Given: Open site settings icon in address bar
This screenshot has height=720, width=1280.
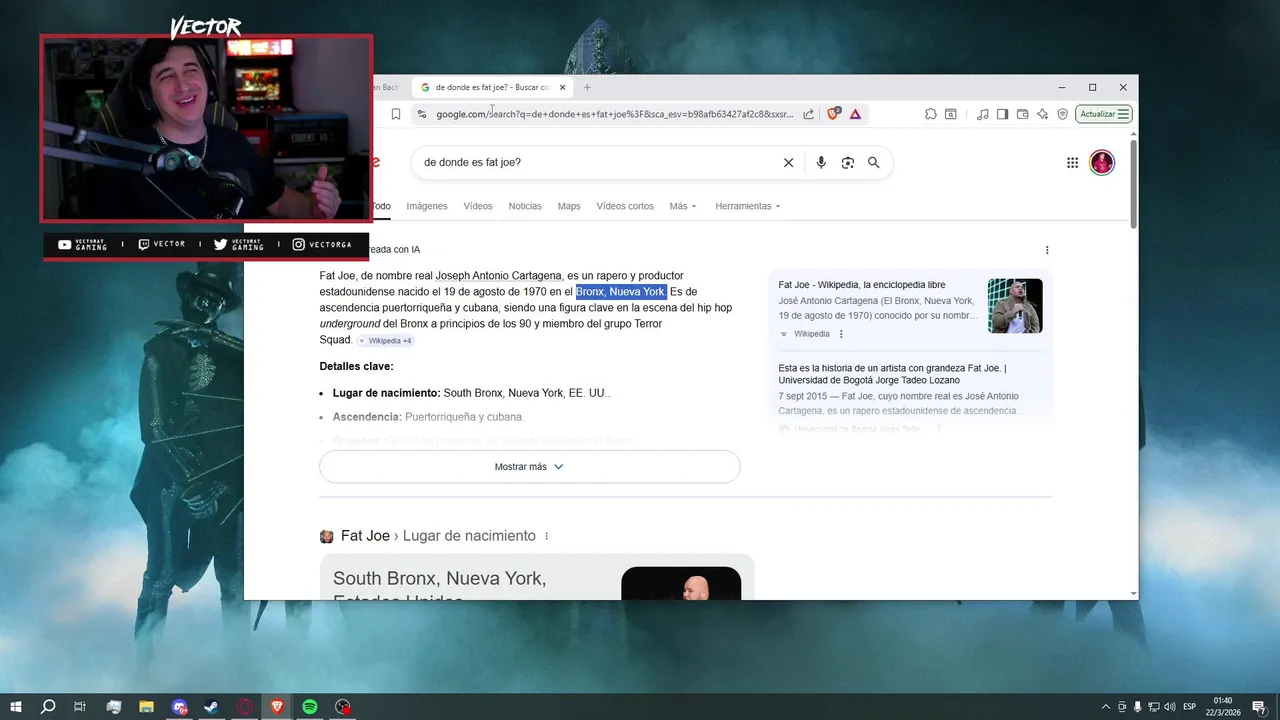Looking at the screenshot, I should click(422, 114).
